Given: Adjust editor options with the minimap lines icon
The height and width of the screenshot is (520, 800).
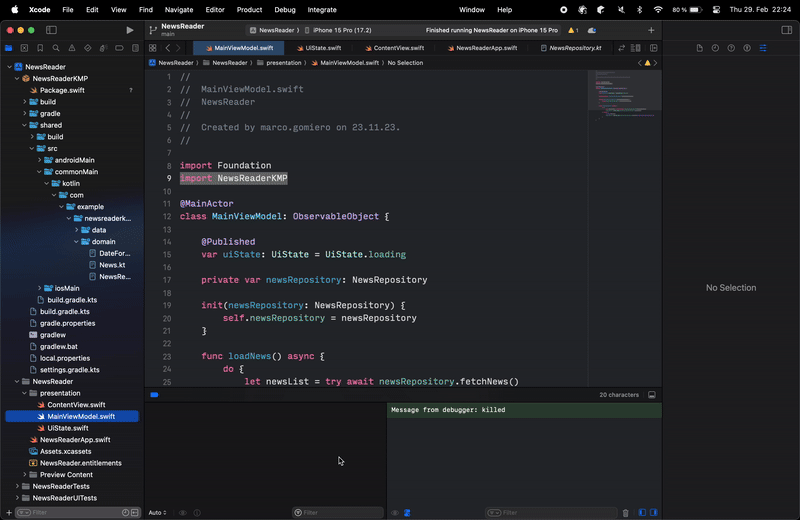Looking at the screenshot, I should tap(636, 48).
